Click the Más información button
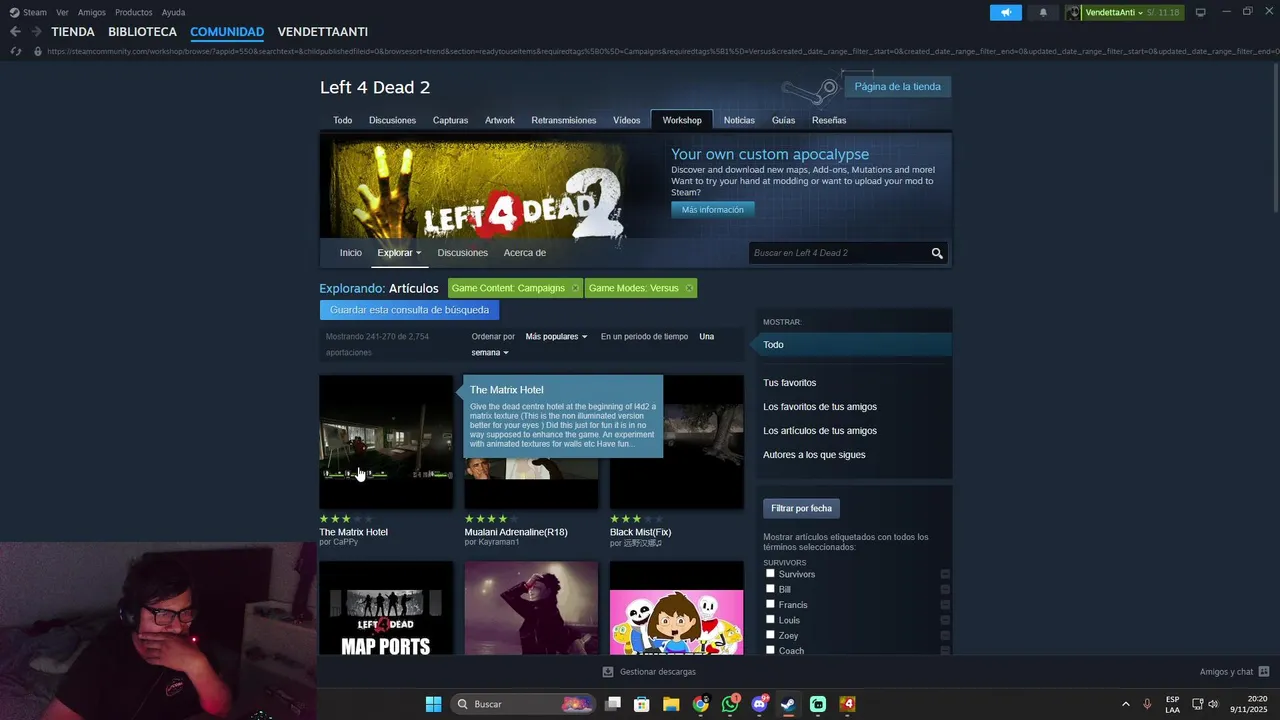Viewport: 1280px width, 720px height. click(x=713, y=210)
